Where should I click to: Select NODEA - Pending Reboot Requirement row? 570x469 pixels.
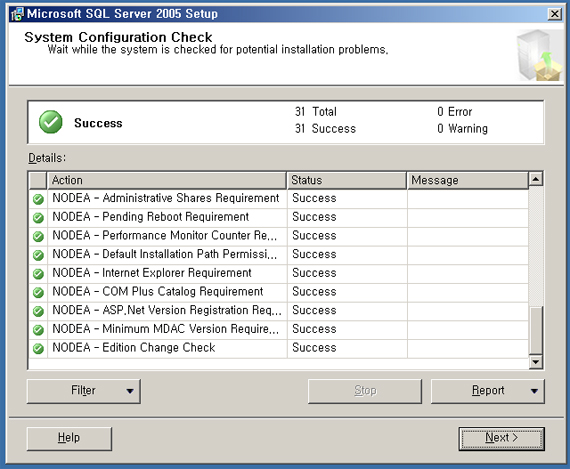pyautogui.click(x=278, y=217)
